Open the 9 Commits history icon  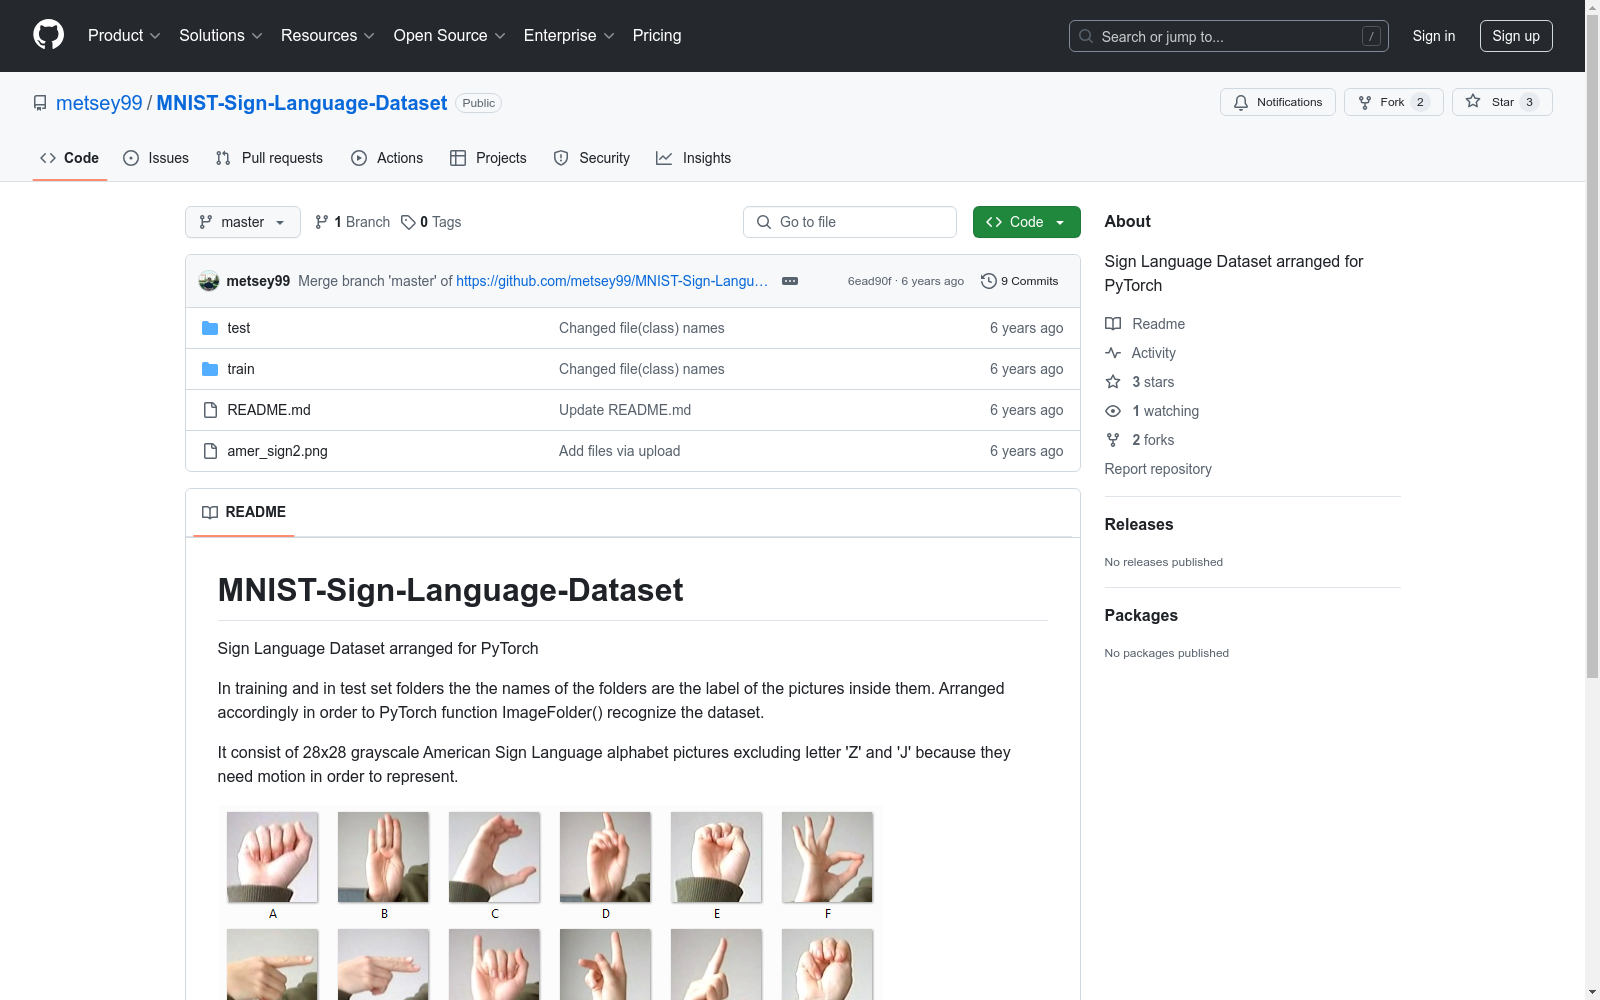pyautogui.click(x=989, y=281)
